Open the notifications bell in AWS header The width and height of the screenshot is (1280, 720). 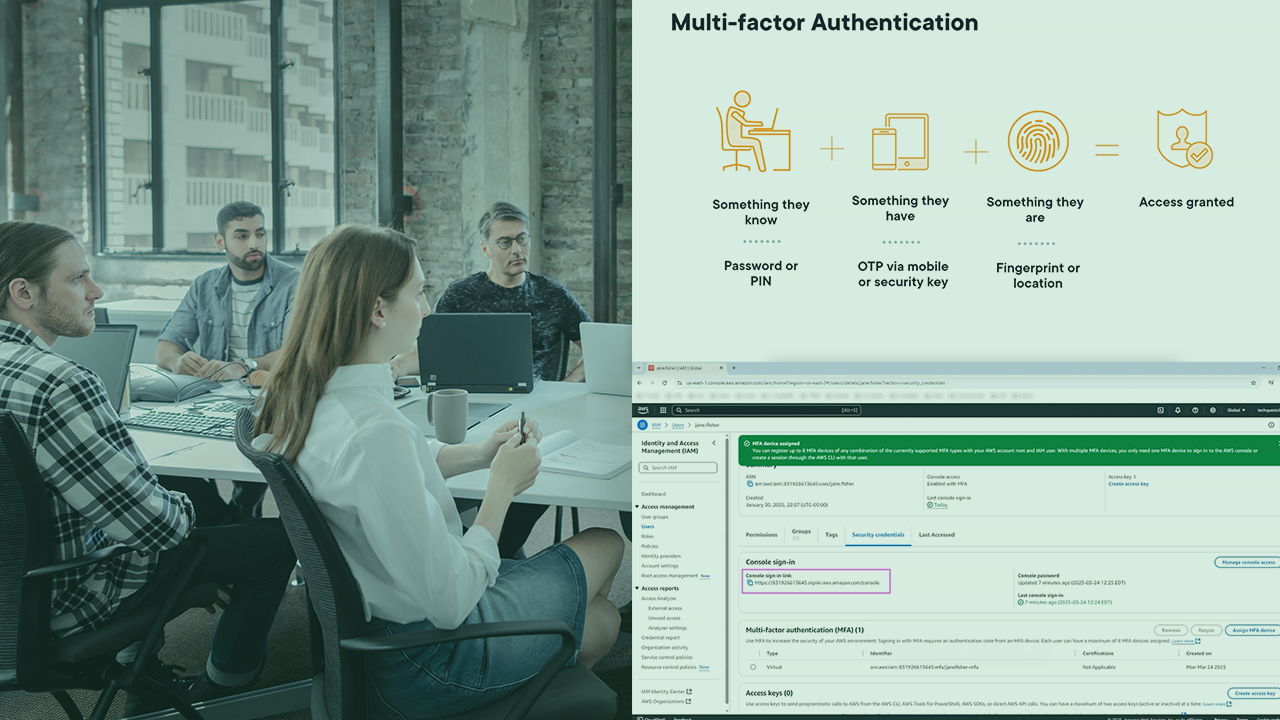pos(1178,410)
